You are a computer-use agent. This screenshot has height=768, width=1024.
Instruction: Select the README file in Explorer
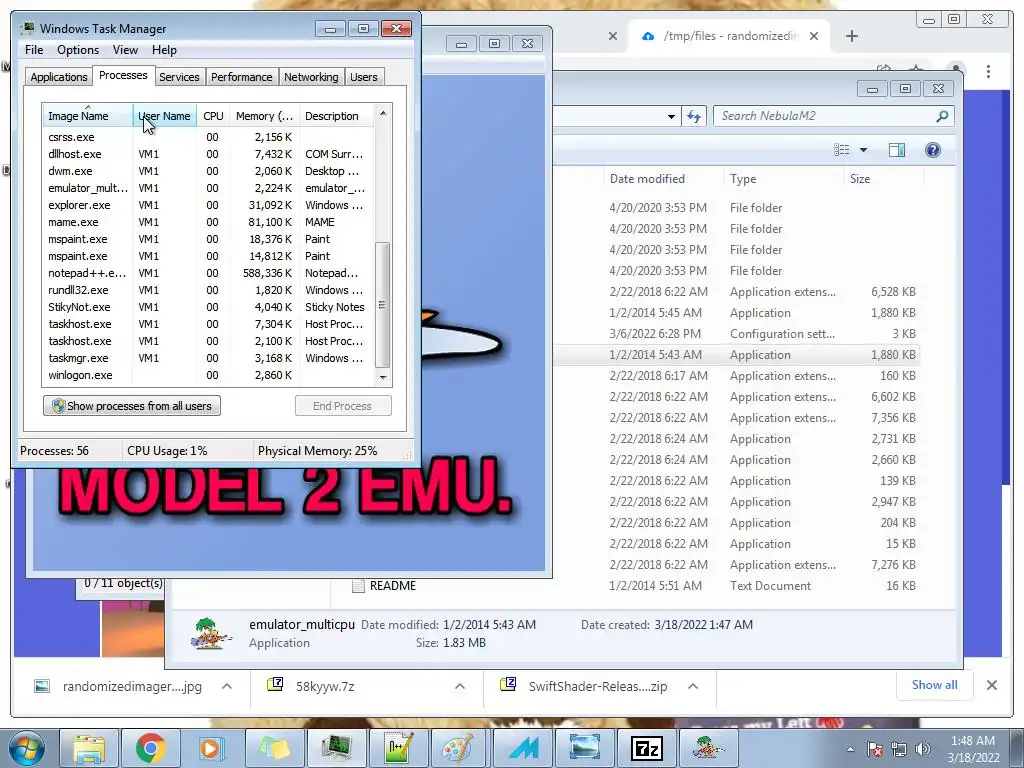click(x=392, y=586)
